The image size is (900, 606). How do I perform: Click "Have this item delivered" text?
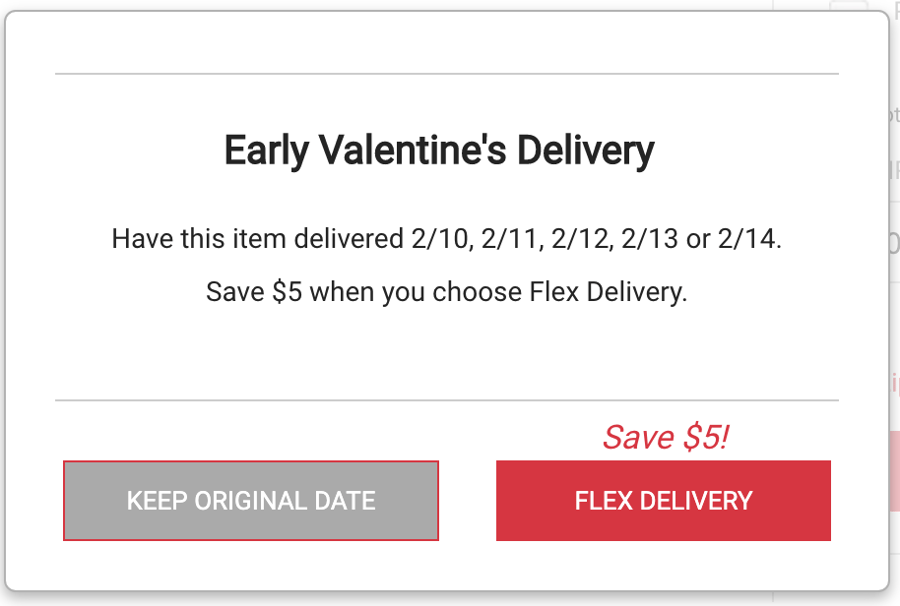[x=257, y=240]
